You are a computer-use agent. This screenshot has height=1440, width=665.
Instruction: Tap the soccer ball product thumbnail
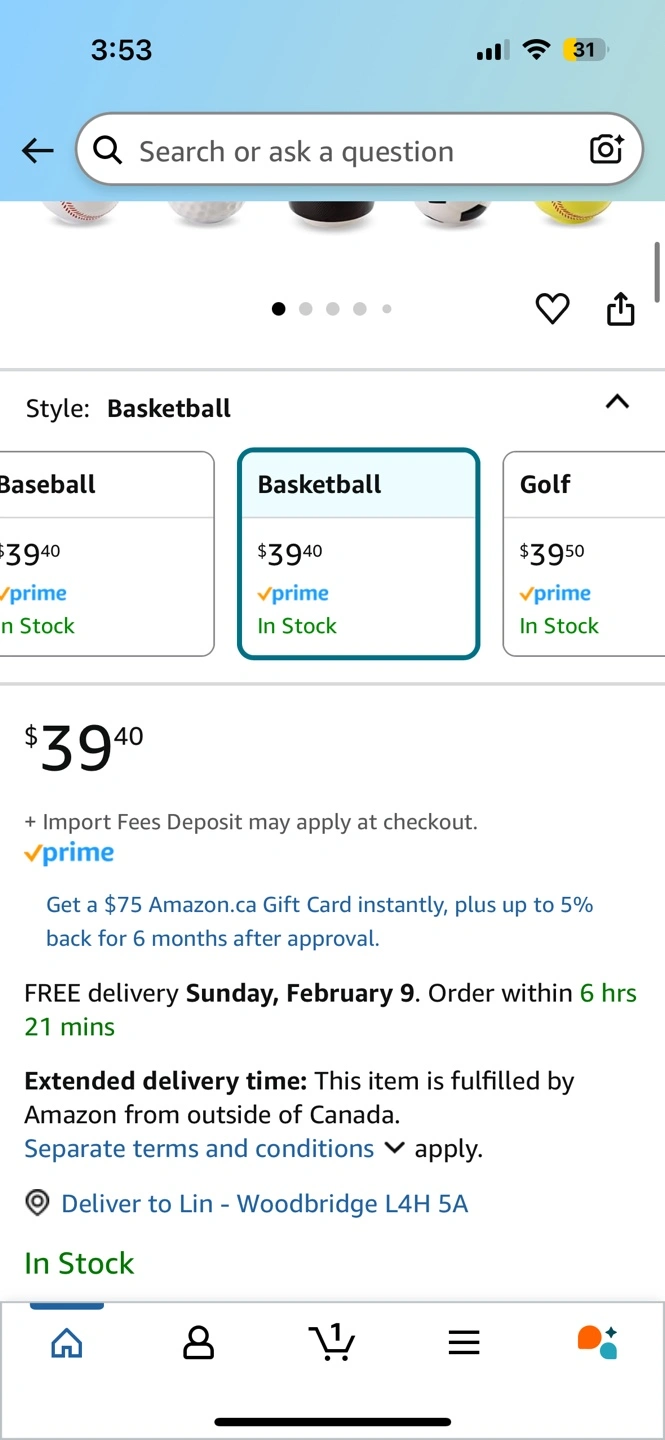[x=453, y=211]
